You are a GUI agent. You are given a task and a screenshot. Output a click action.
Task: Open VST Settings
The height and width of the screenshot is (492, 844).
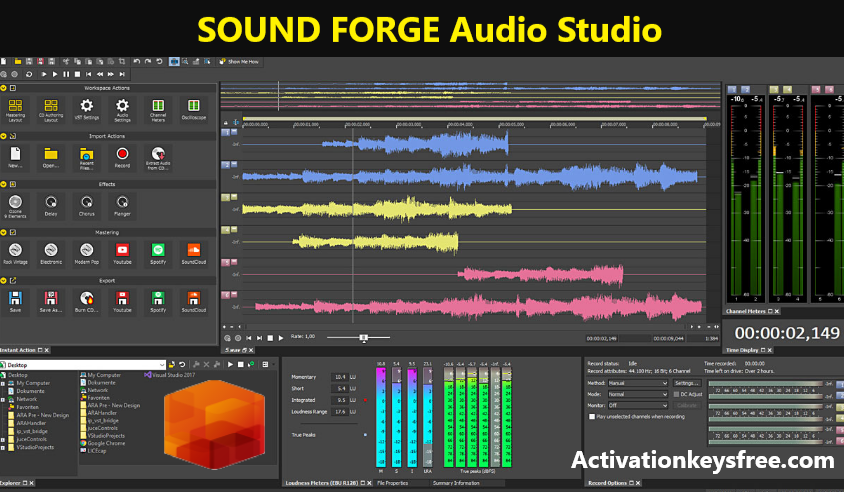(86, 110)
